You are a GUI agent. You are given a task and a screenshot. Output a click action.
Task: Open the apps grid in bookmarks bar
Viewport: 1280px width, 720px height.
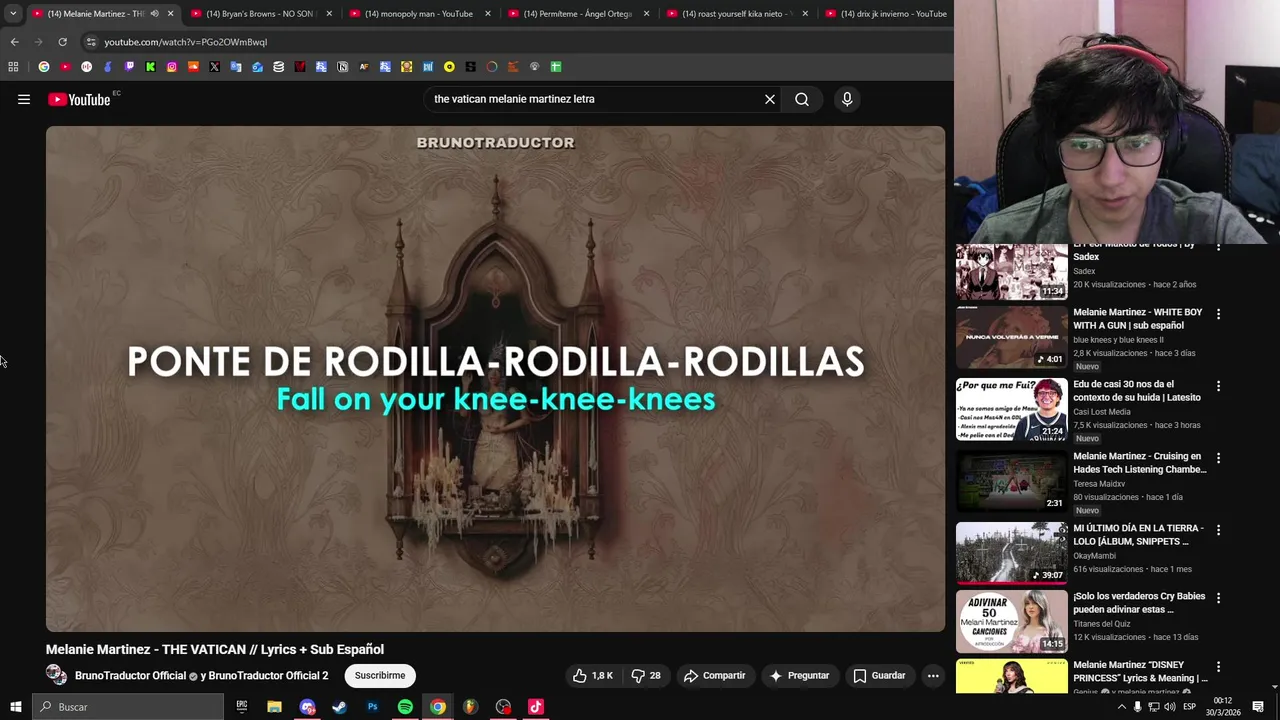coord(13,67)
